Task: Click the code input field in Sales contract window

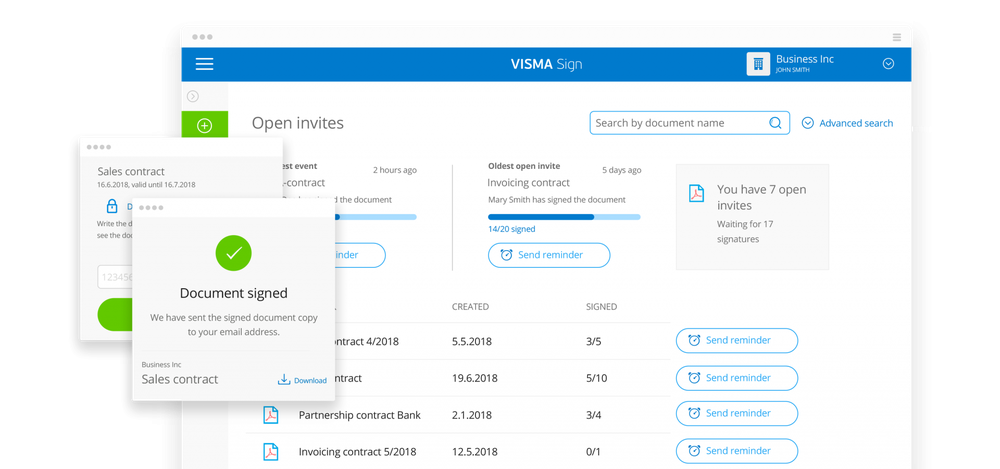Action: (115, 277)
